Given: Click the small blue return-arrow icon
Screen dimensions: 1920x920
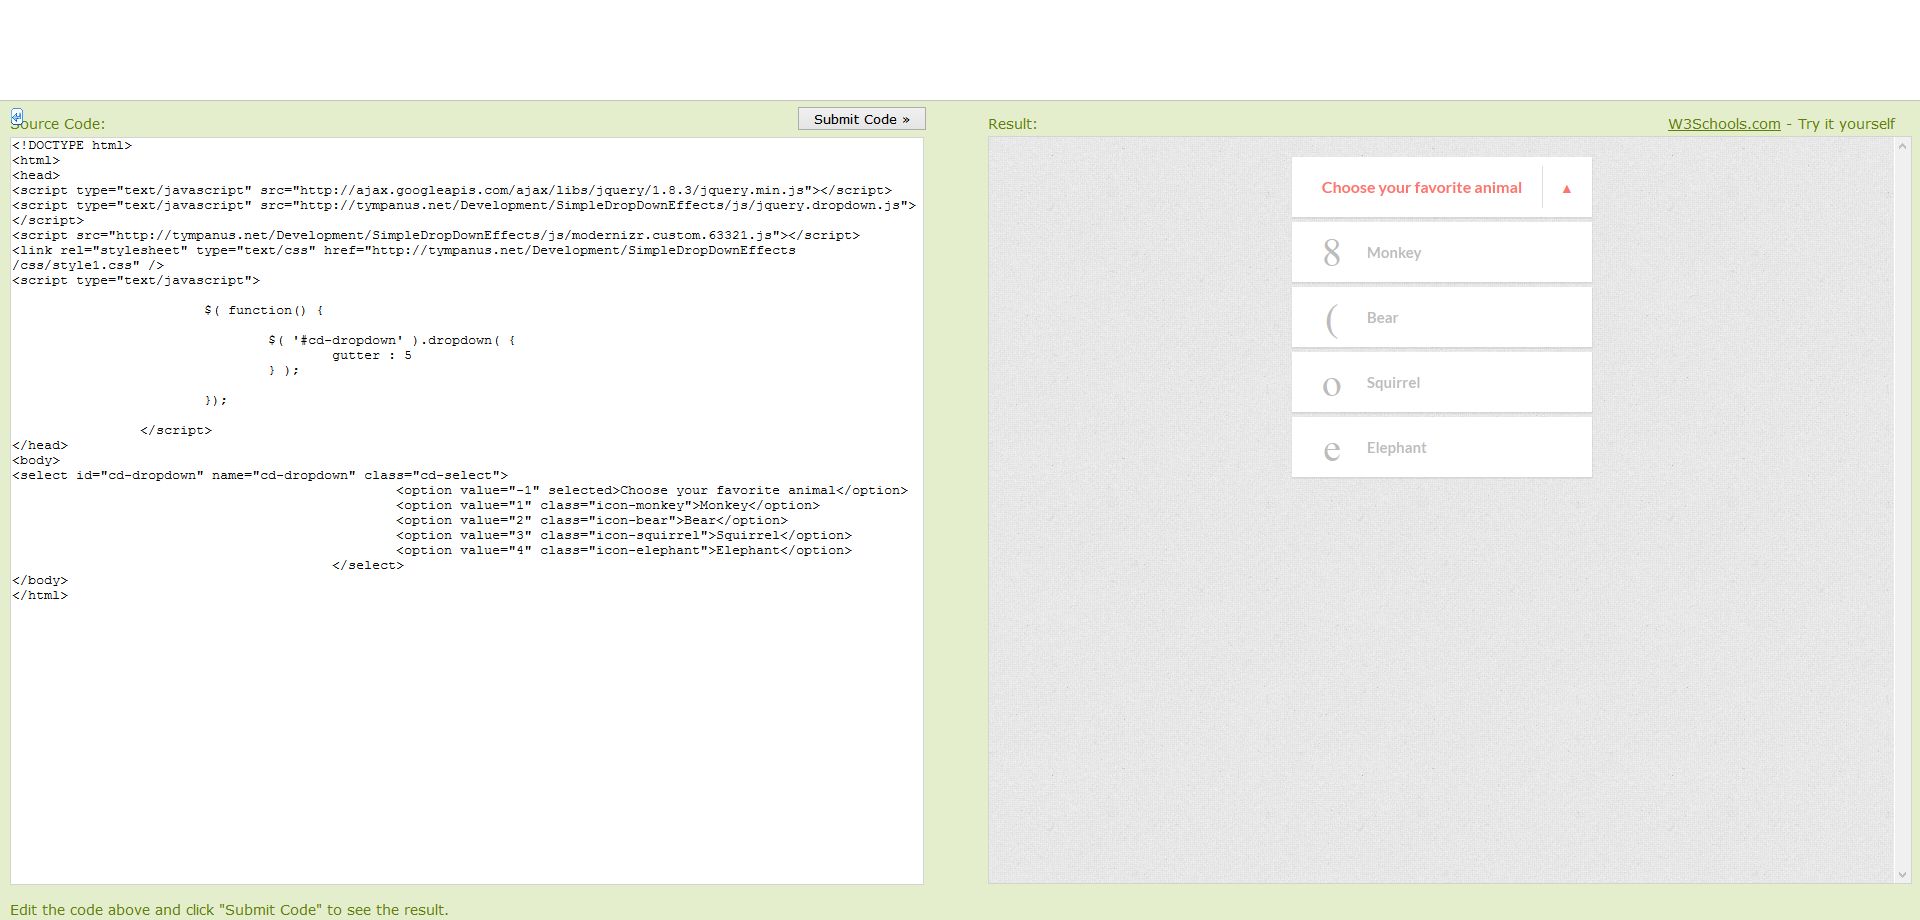Looking at the screenshot, I should coord(17,116).
